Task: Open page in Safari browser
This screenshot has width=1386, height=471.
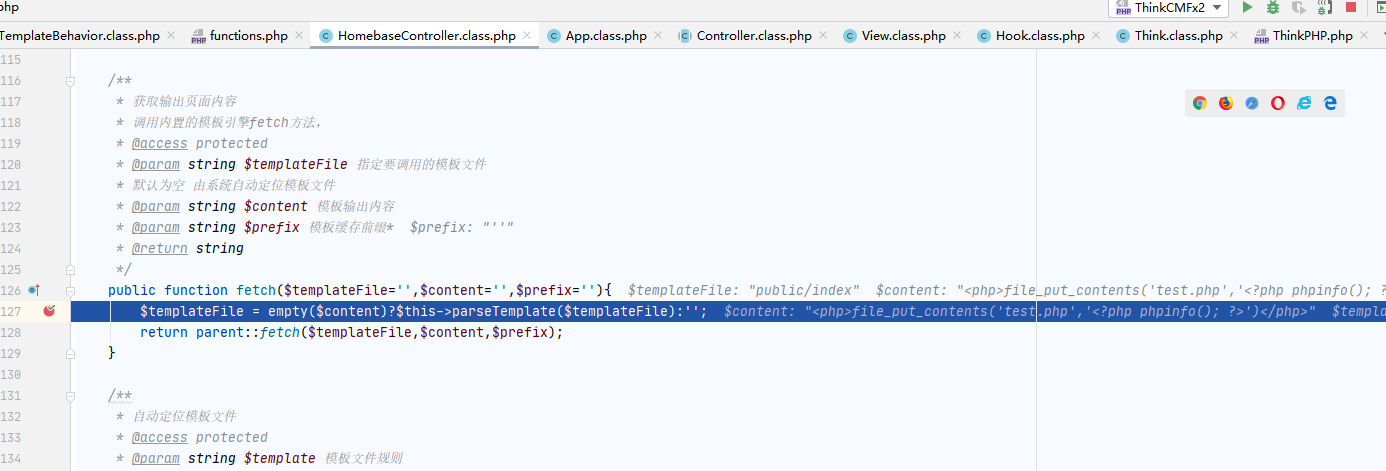Action: (1252, 102)
